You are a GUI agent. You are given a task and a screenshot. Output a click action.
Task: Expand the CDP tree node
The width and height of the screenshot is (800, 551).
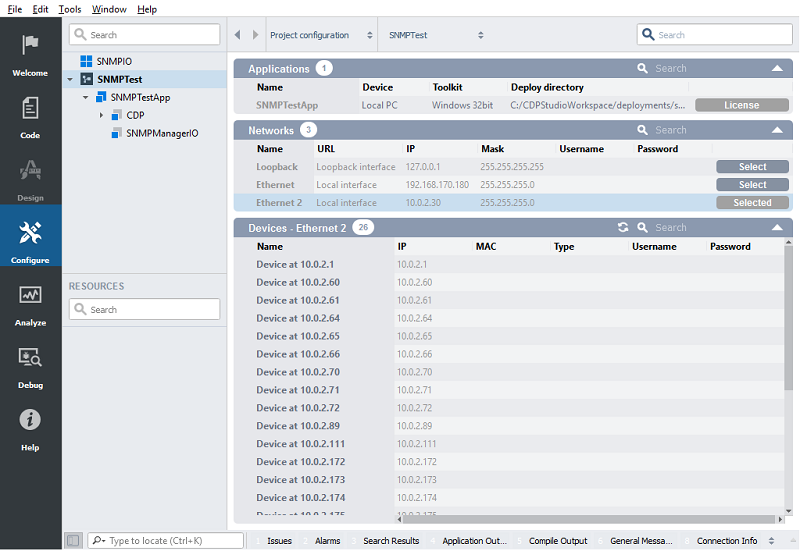102,115
